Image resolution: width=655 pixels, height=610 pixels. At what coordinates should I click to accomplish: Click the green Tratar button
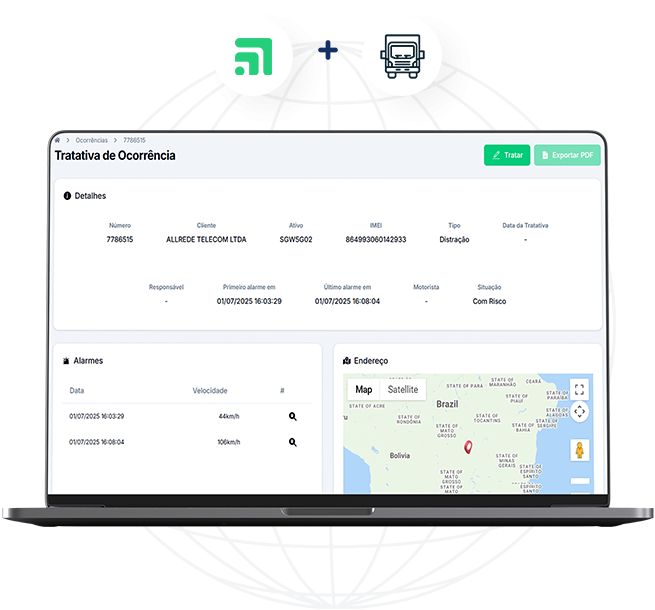(507, 155)
